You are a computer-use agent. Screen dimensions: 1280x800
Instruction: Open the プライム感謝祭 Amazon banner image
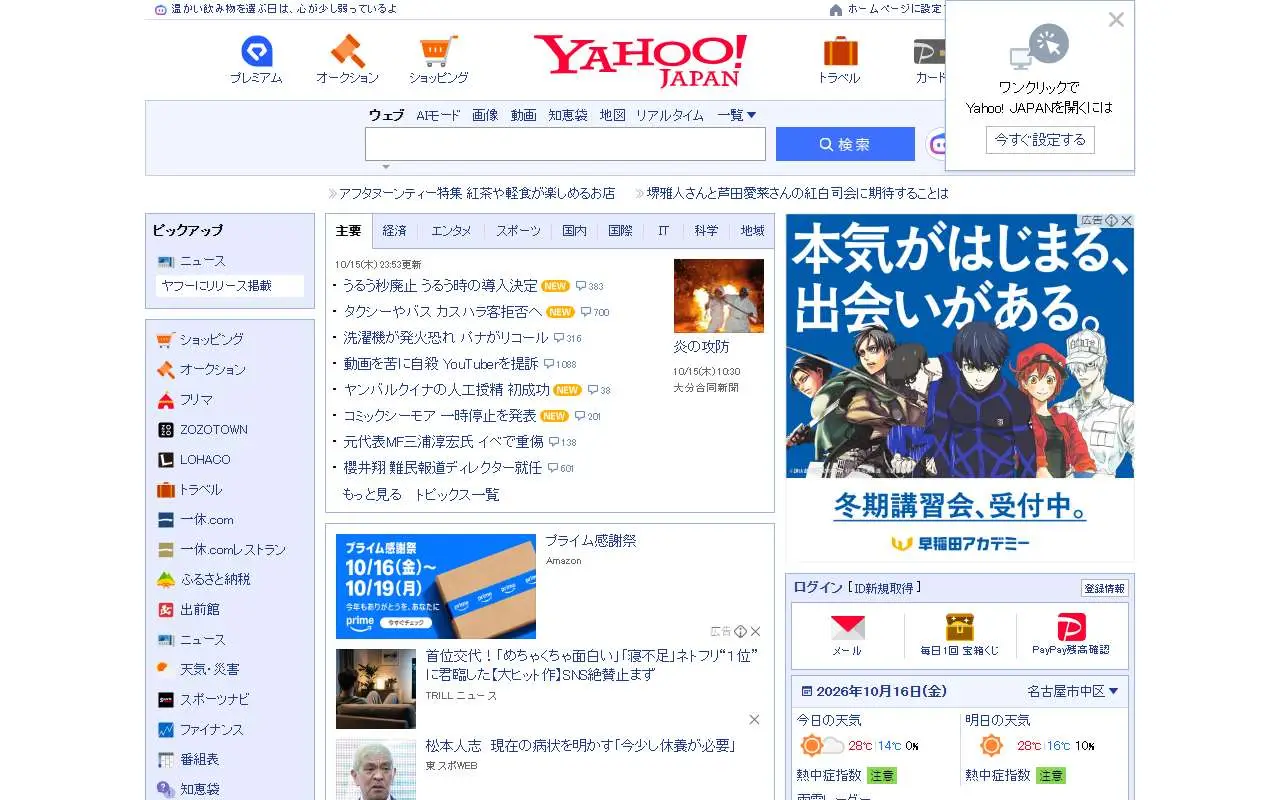click(436, 586)
